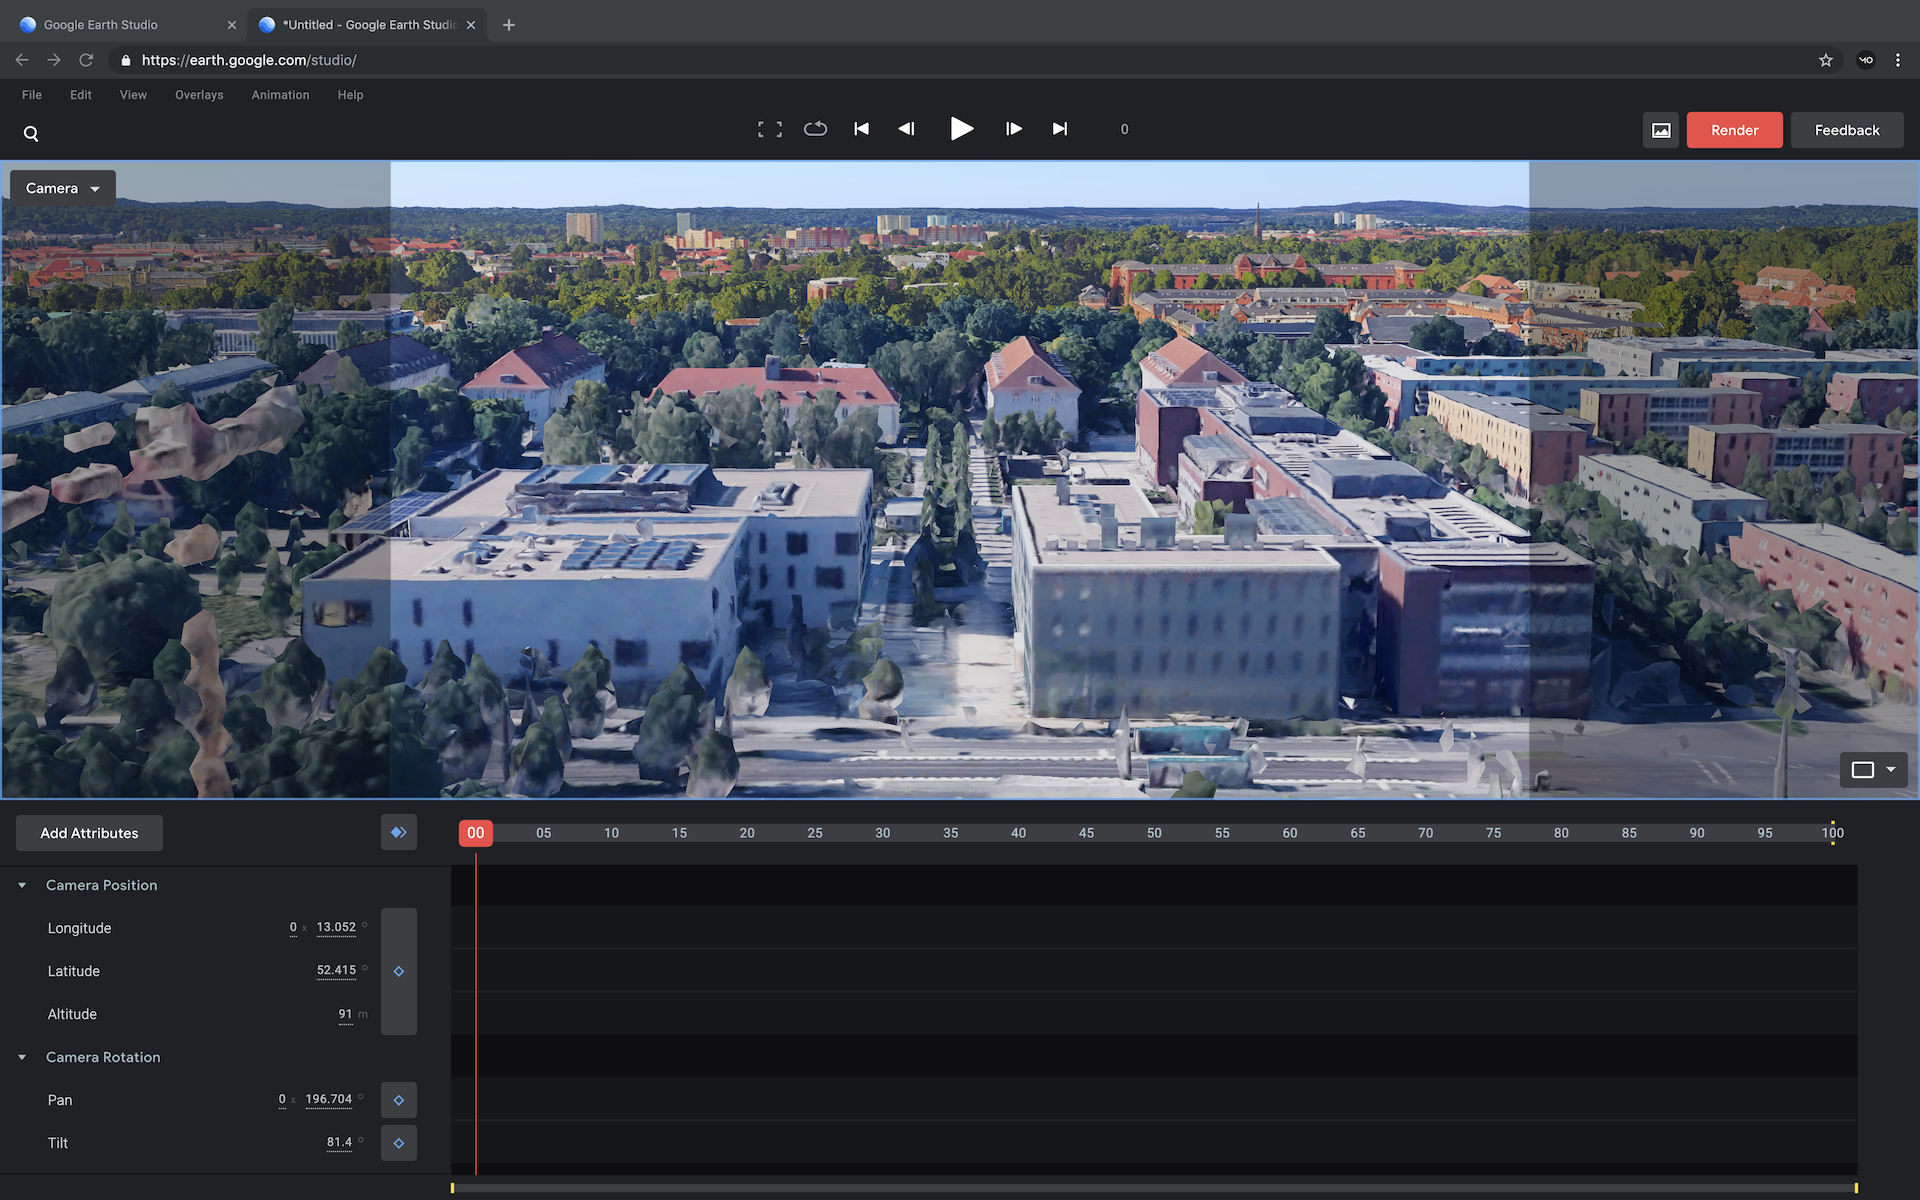Viewport: 1920px width, 1200px height.
Task: Toggle keyframe for all attributes
Action: pos(398,832)
